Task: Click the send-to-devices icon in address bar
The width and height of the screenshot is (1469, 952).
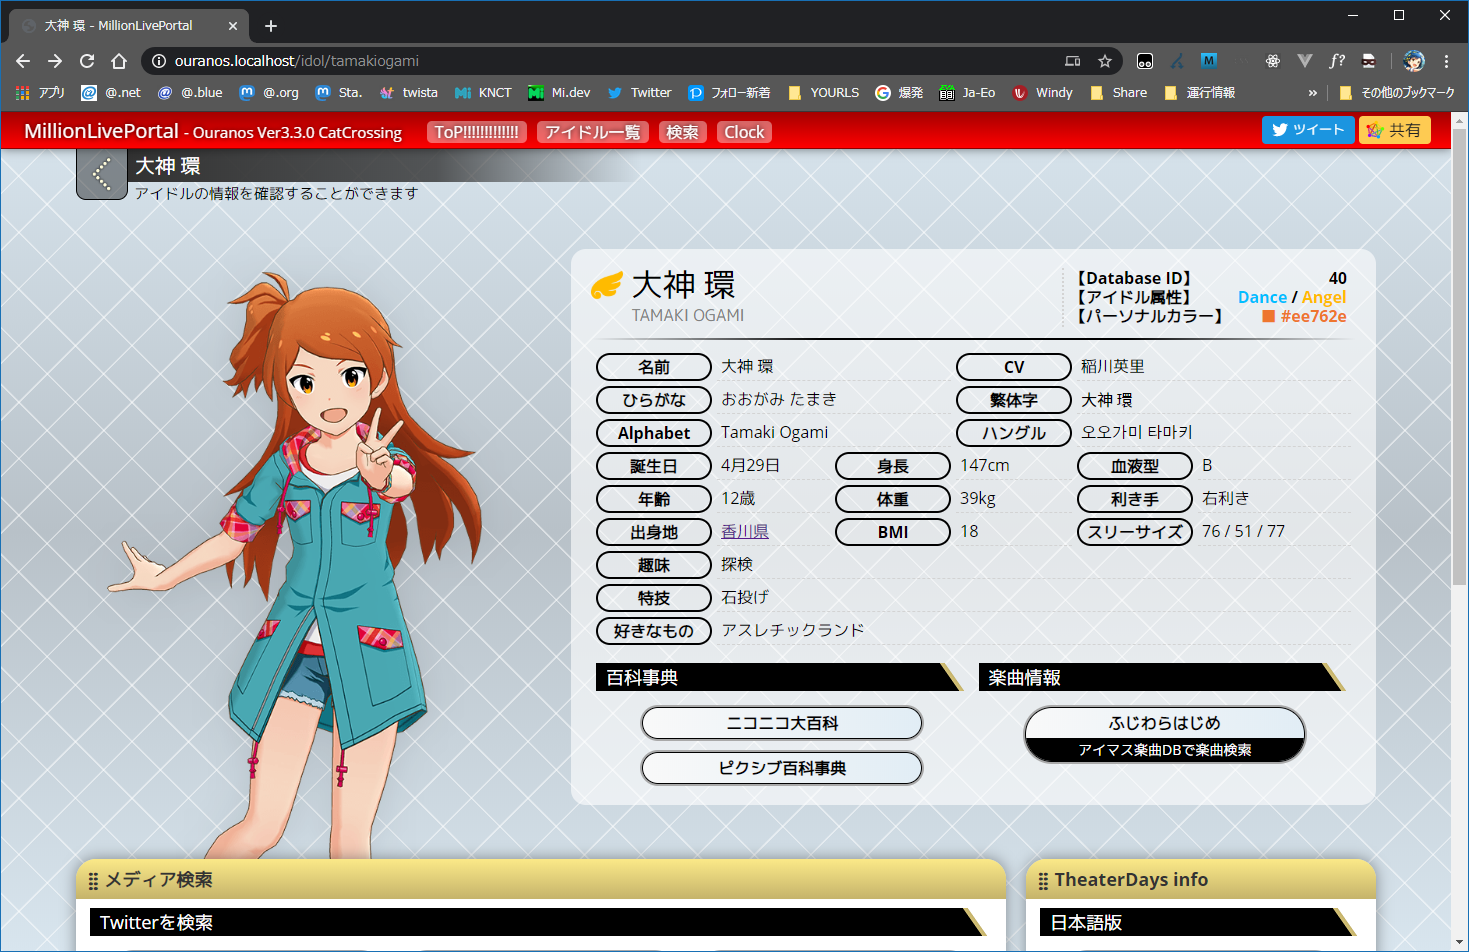Action: point(1073,61)
